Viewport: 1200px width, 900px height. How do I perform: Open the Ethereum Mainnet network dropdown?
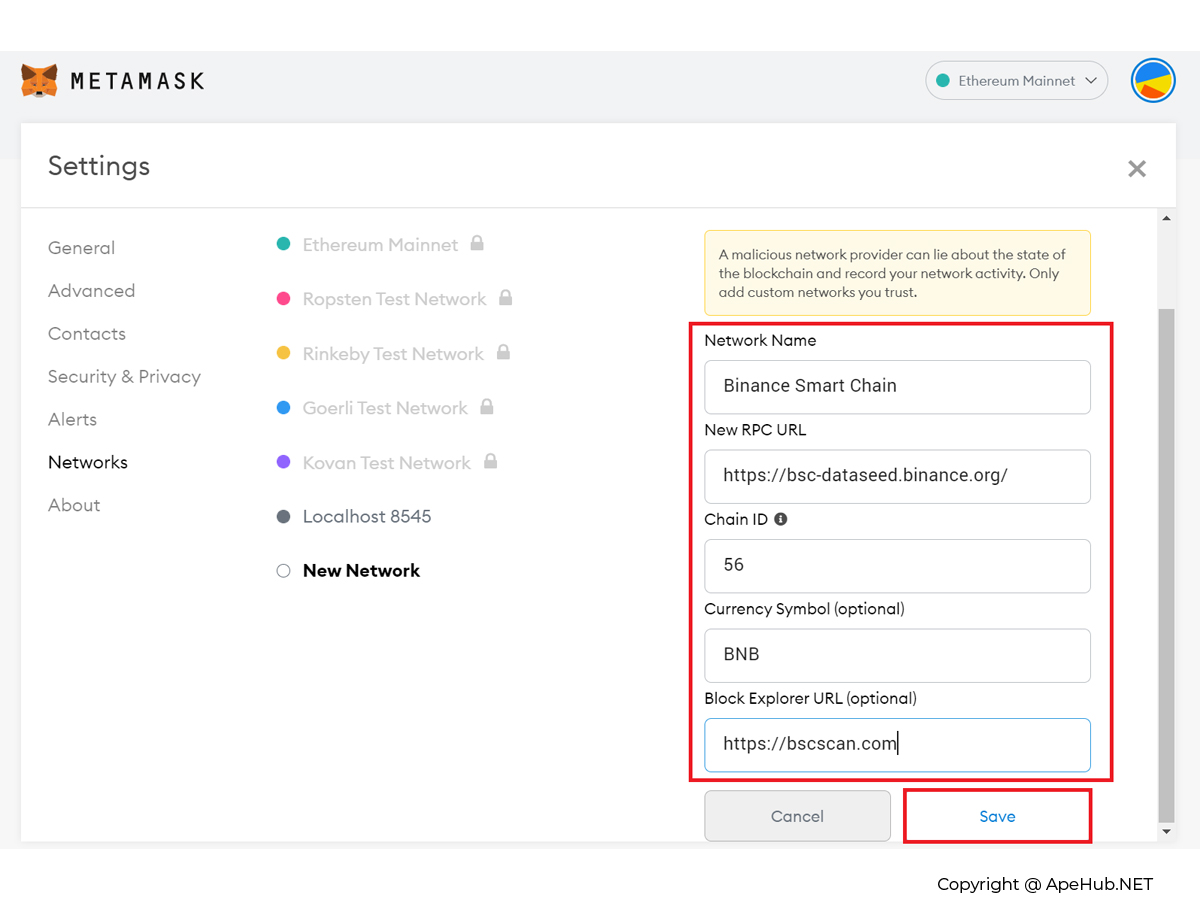pos(1016,81)
